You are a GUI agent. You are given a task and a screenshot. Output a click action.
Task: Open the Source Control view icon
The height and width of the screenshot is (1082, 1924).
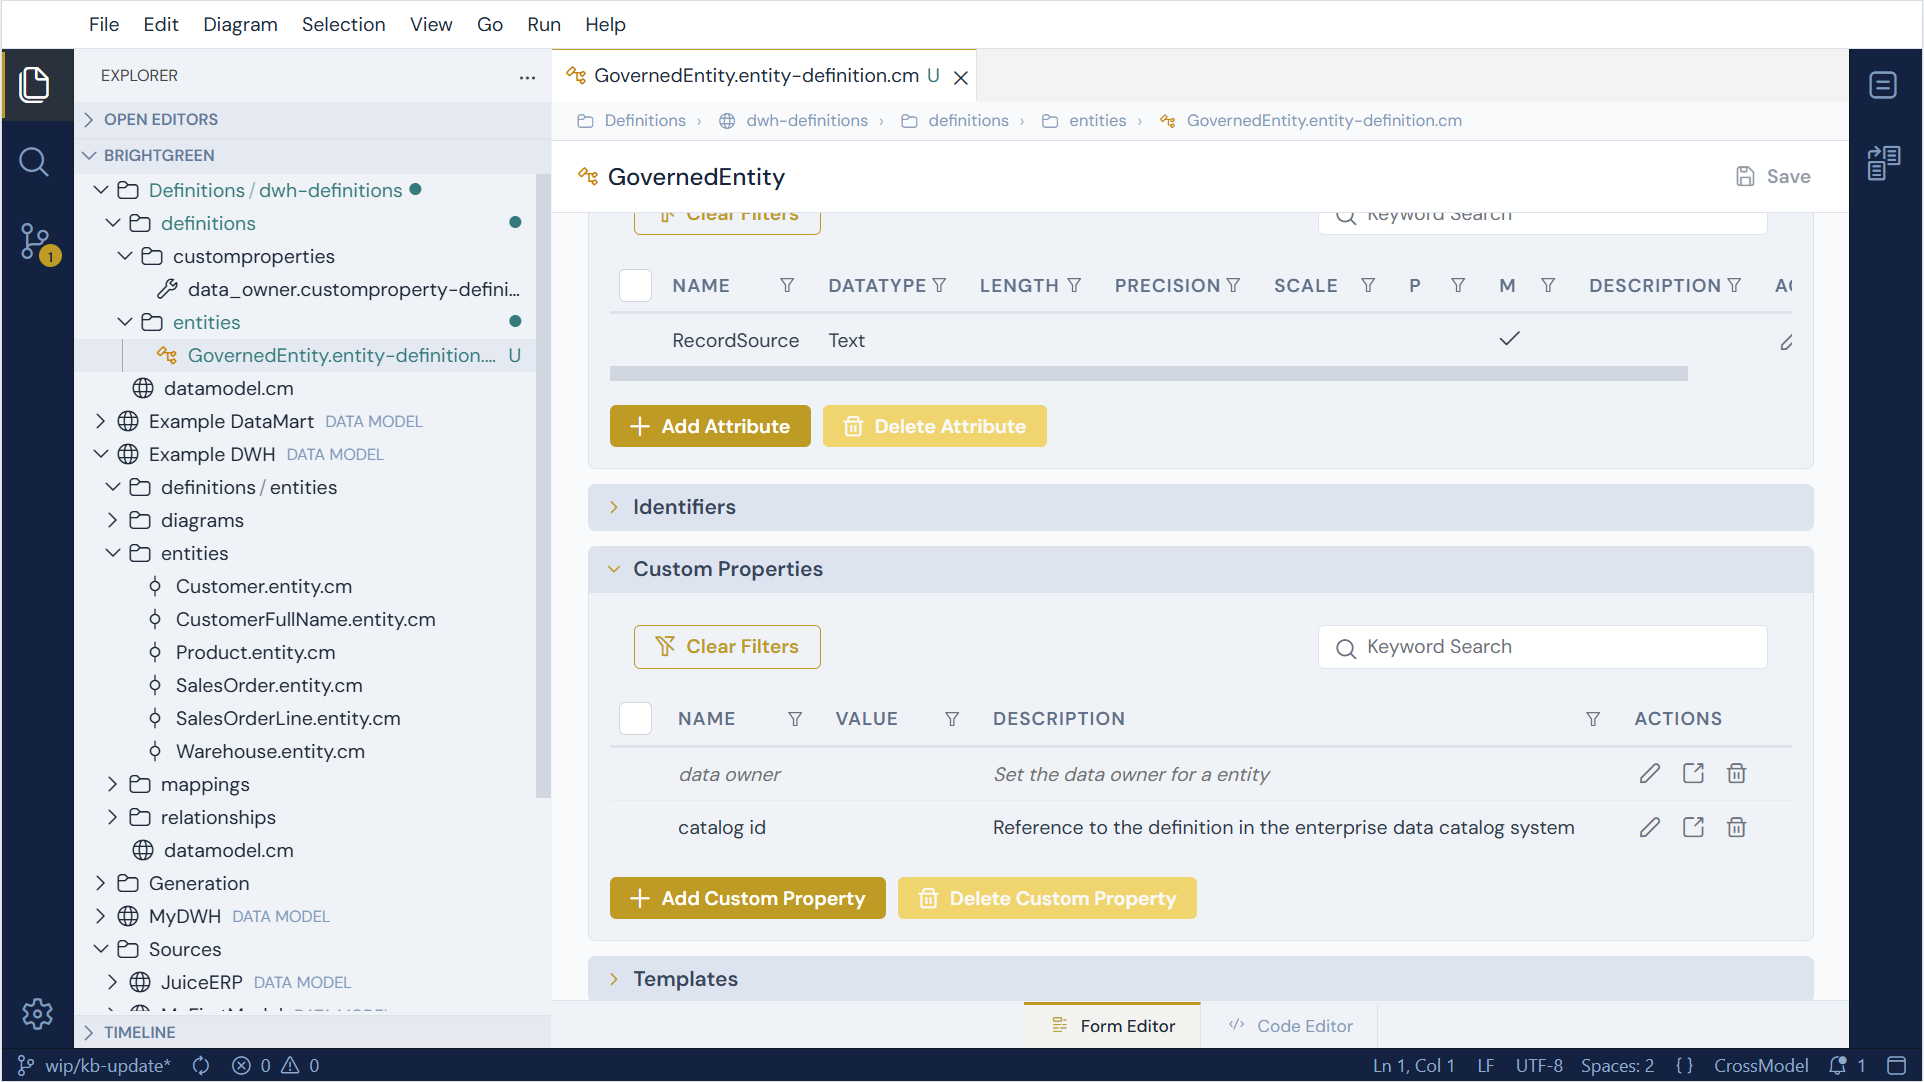pyautogui.click(x=36, y=242)
